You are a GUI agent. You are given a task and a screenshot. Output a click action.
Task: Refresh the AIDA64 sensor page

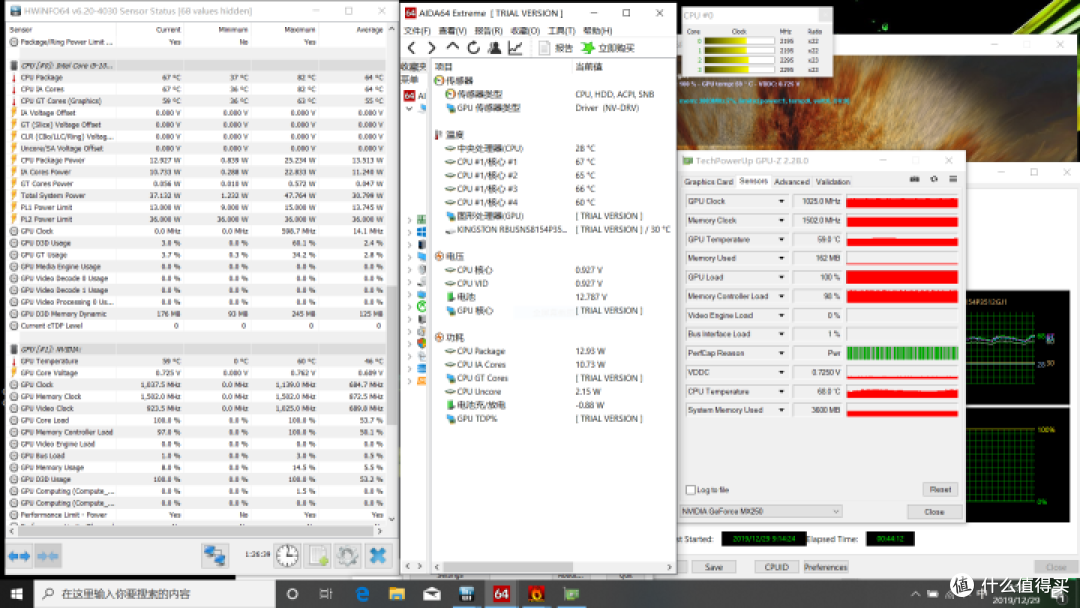[473, 48]
